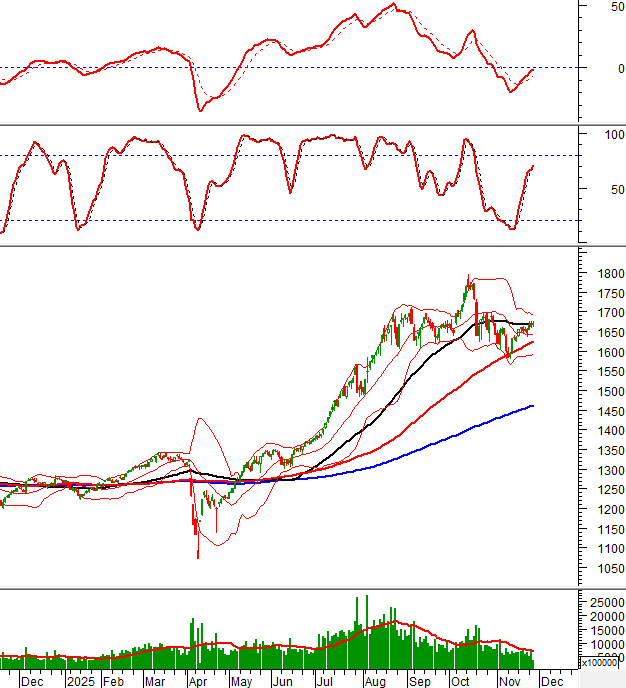Click the x100000 volume scale label
Screen dimensions: 626x688
coord(603,662)
